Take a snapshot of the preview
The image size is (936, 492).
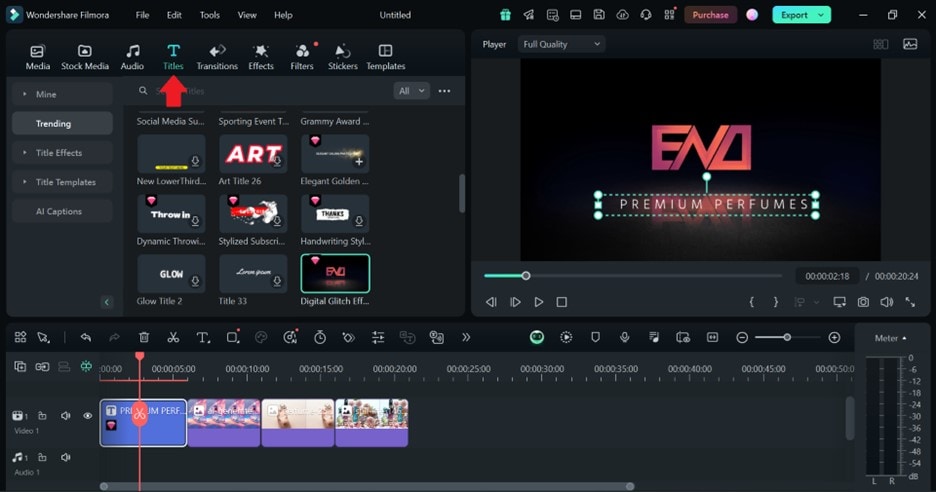pos(863,302)
